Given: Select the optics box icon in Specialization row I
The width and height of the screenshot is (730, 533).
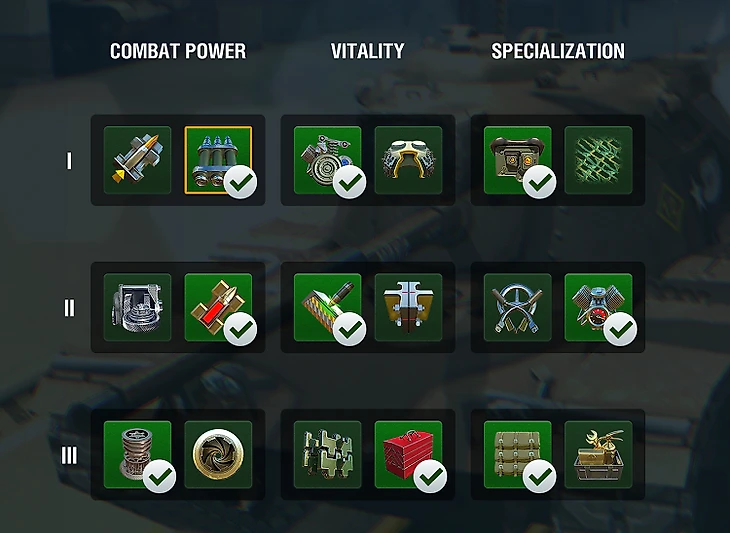Looking at the screenshot, I should (x=518, y=160).
